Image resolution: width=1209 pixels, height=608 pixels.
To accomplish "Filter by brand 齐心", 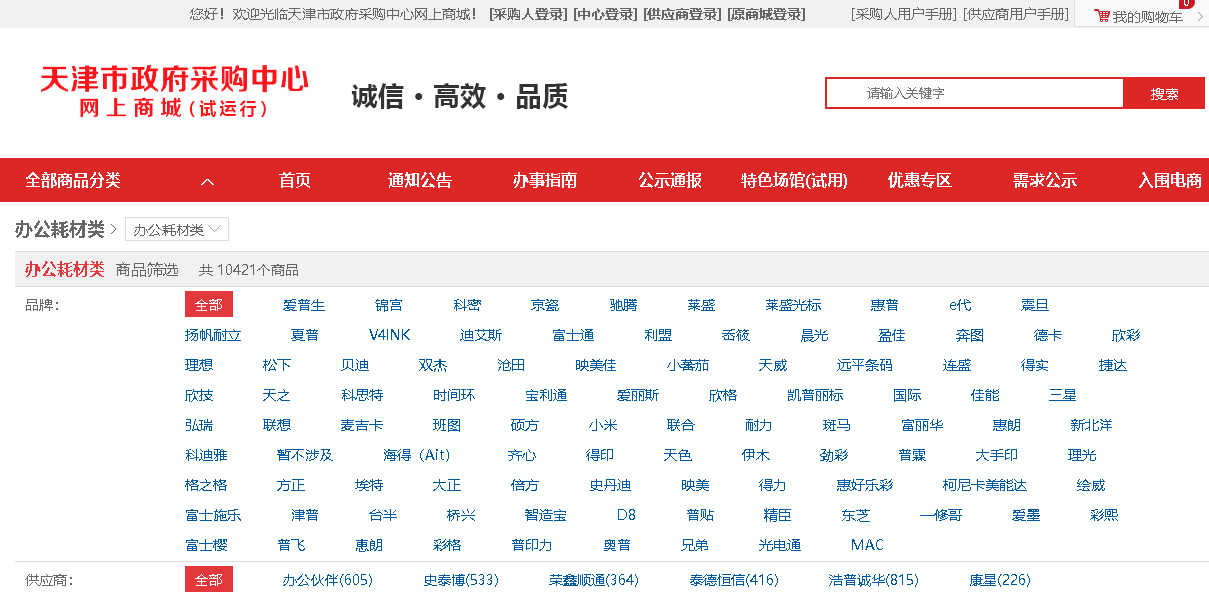I will click(x=522, y=456).
